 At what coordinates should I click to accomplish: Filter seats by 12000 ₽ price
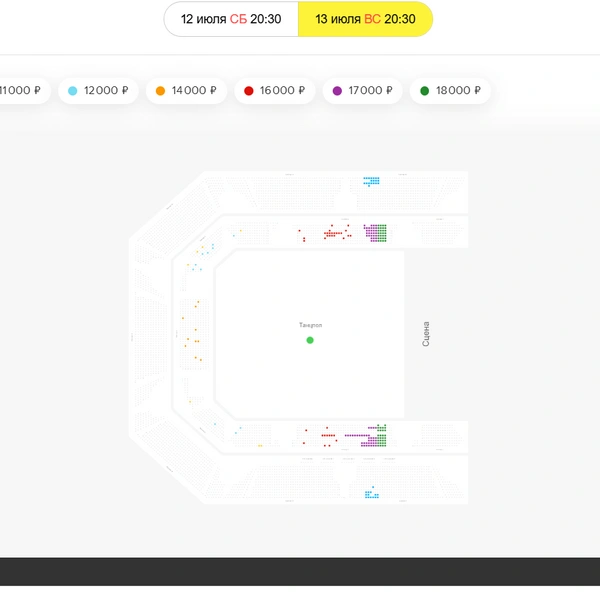point(98,91)
